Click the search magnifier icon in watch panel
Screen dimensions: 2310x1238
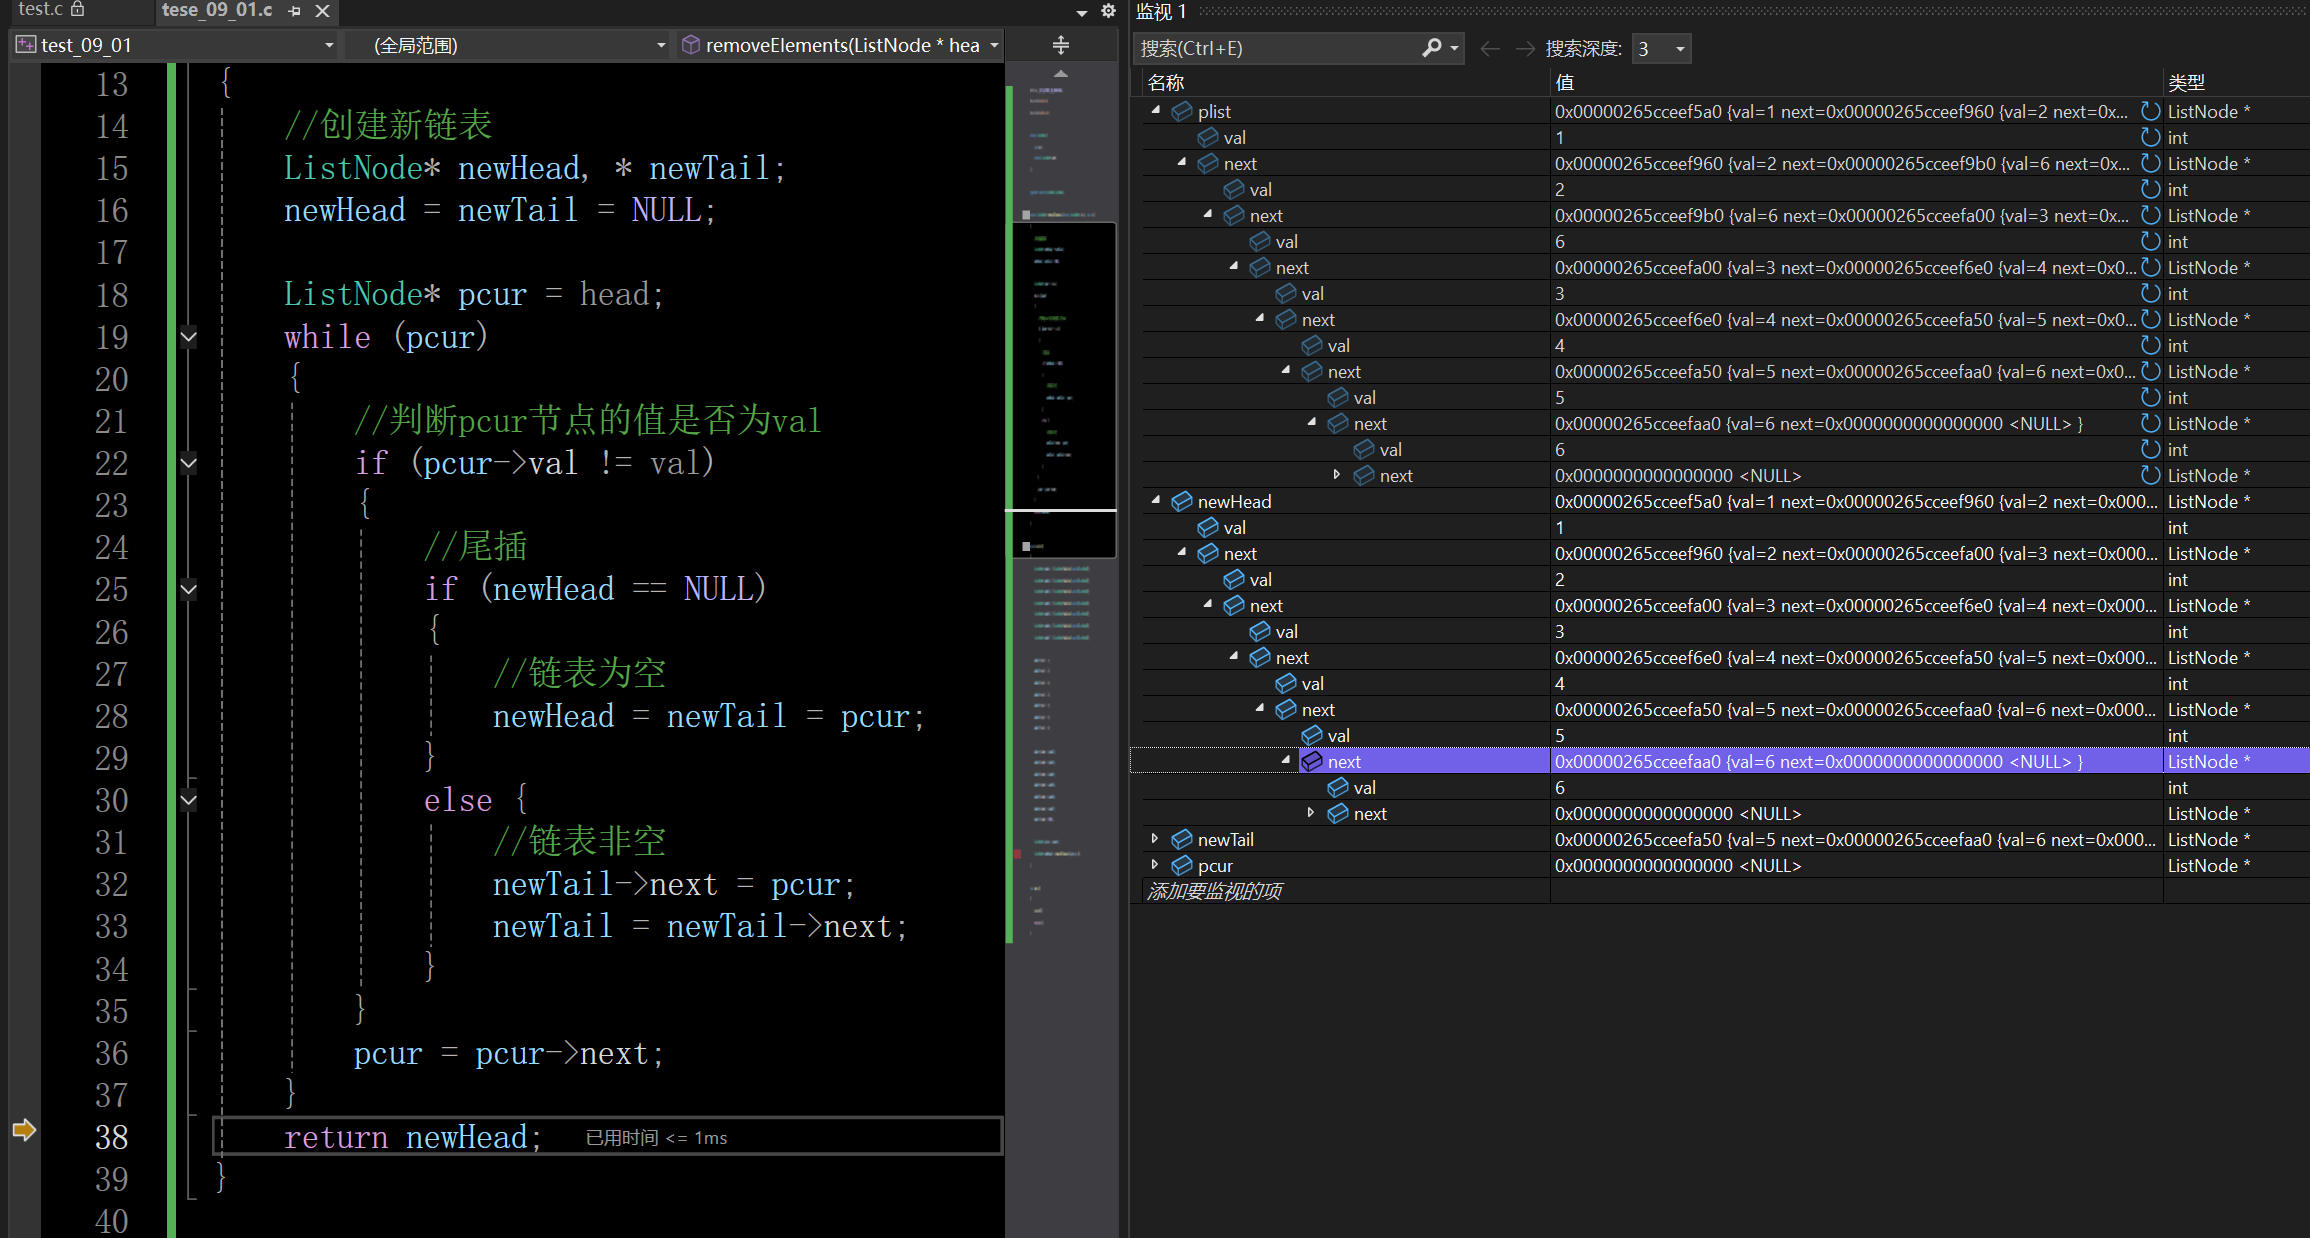[1432, 48]
